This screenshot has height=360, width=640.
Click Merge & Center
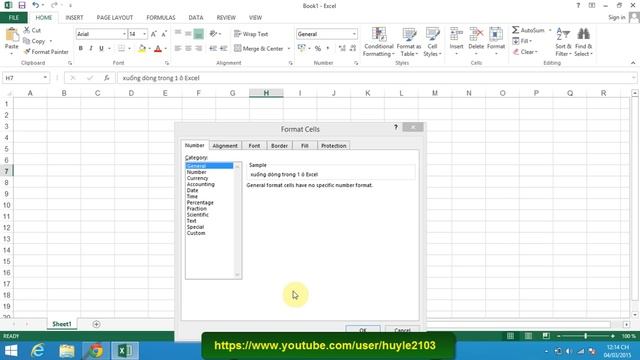(259, 49)
